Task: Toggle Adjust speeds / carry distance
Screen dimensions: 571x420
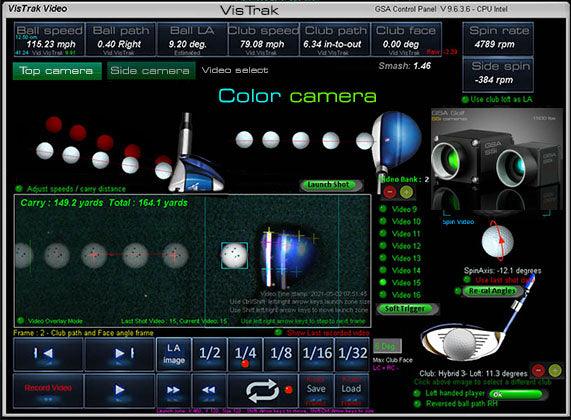Action: pyautogui.click(x=19, y=189)
